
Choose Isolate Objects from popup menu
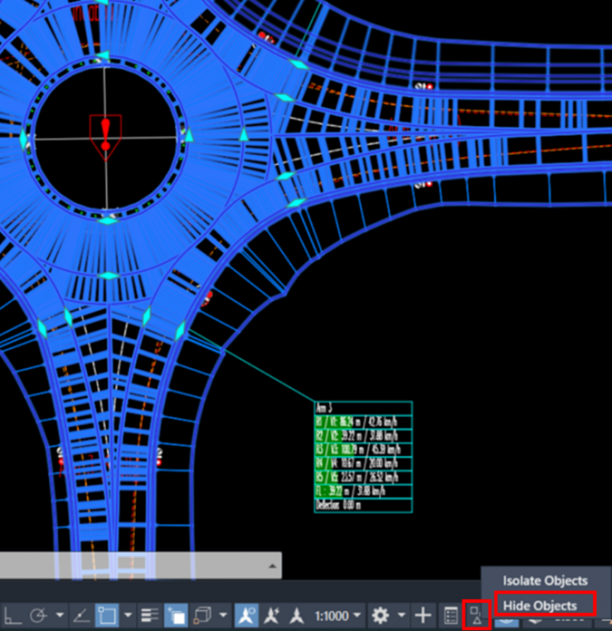coord(545,581)
